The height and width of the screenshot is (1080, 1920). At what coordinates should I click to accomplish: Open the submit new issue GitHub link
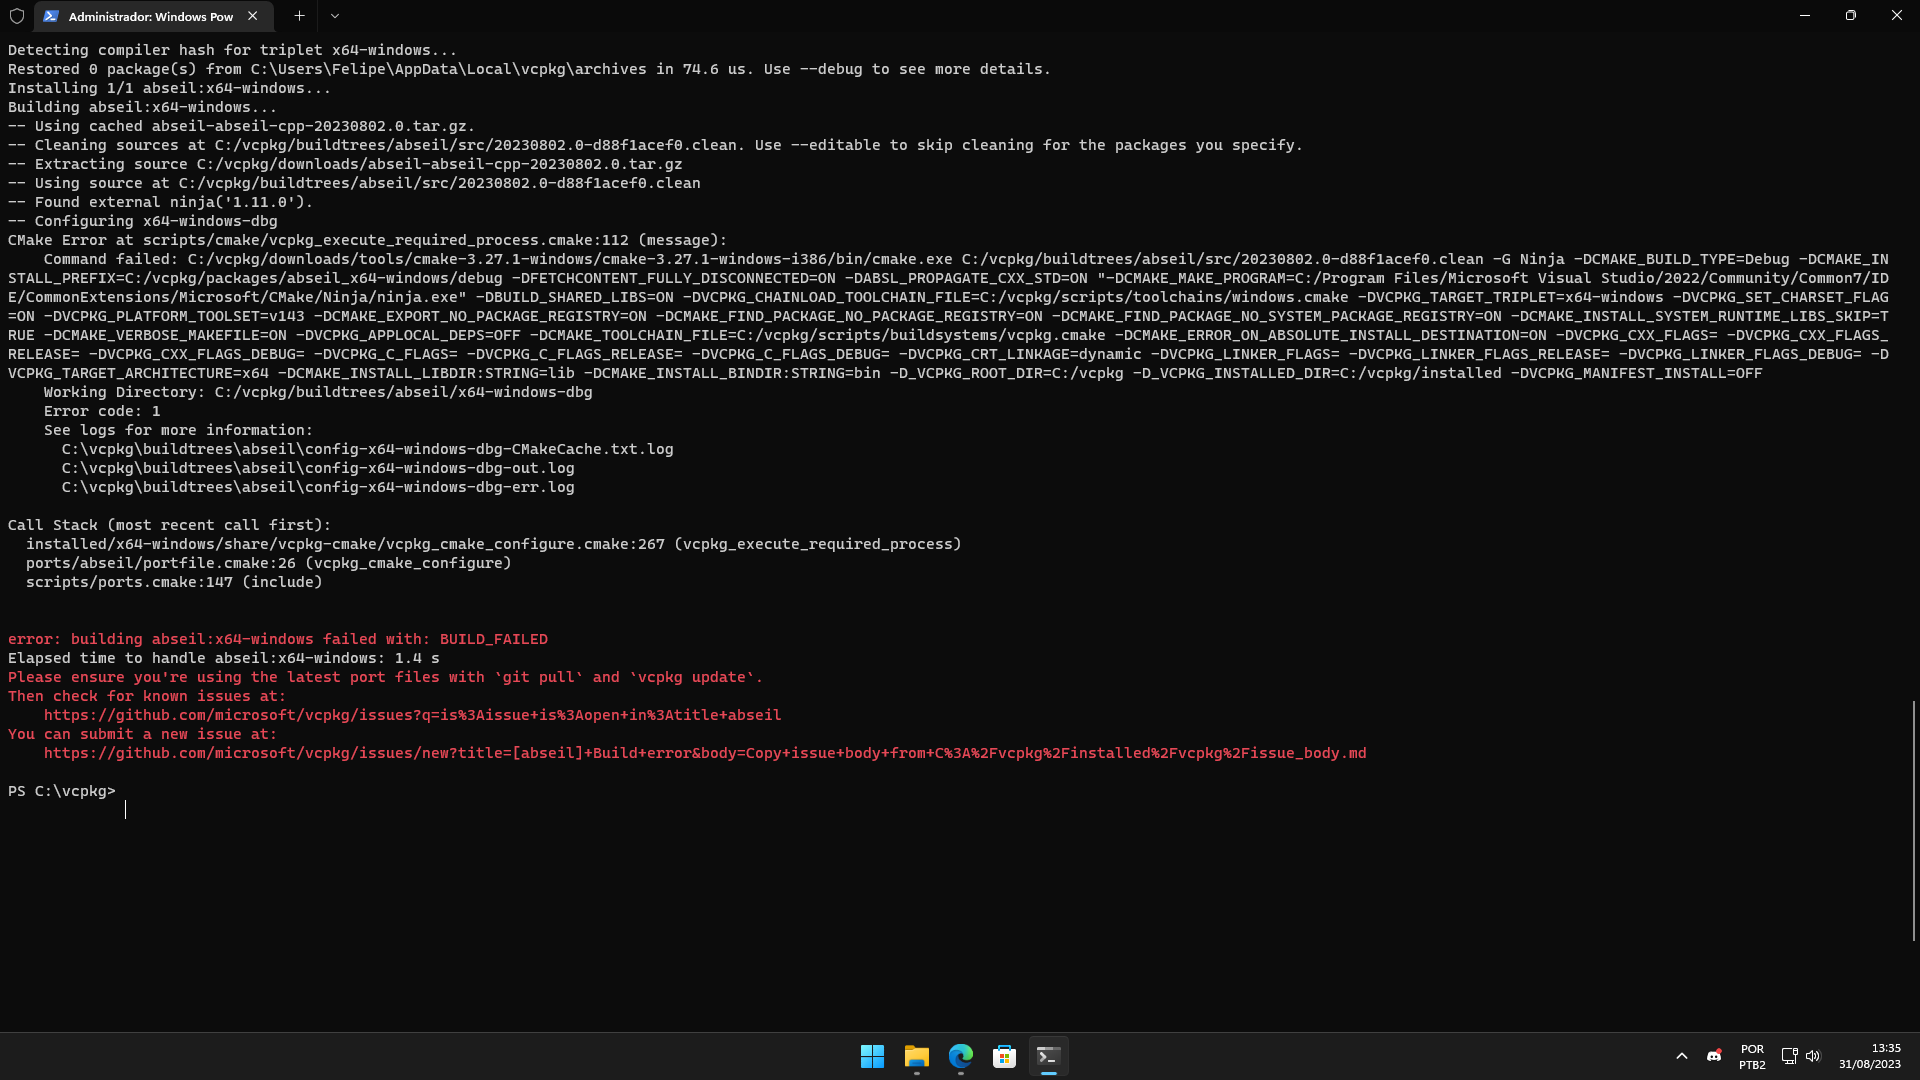[704, 753]
